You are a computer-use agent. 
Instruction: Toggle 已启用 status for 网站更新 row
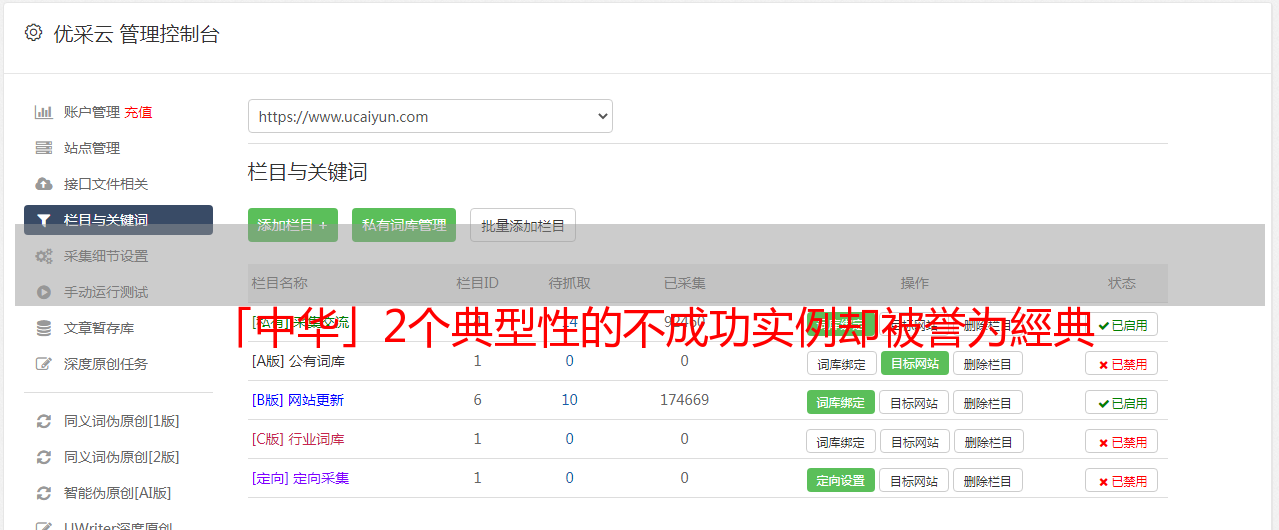click(x=1121, y=403)
